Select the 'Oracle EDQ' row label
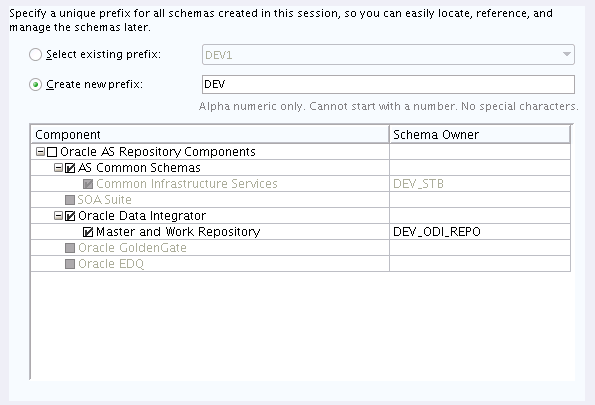 [111, 264]
